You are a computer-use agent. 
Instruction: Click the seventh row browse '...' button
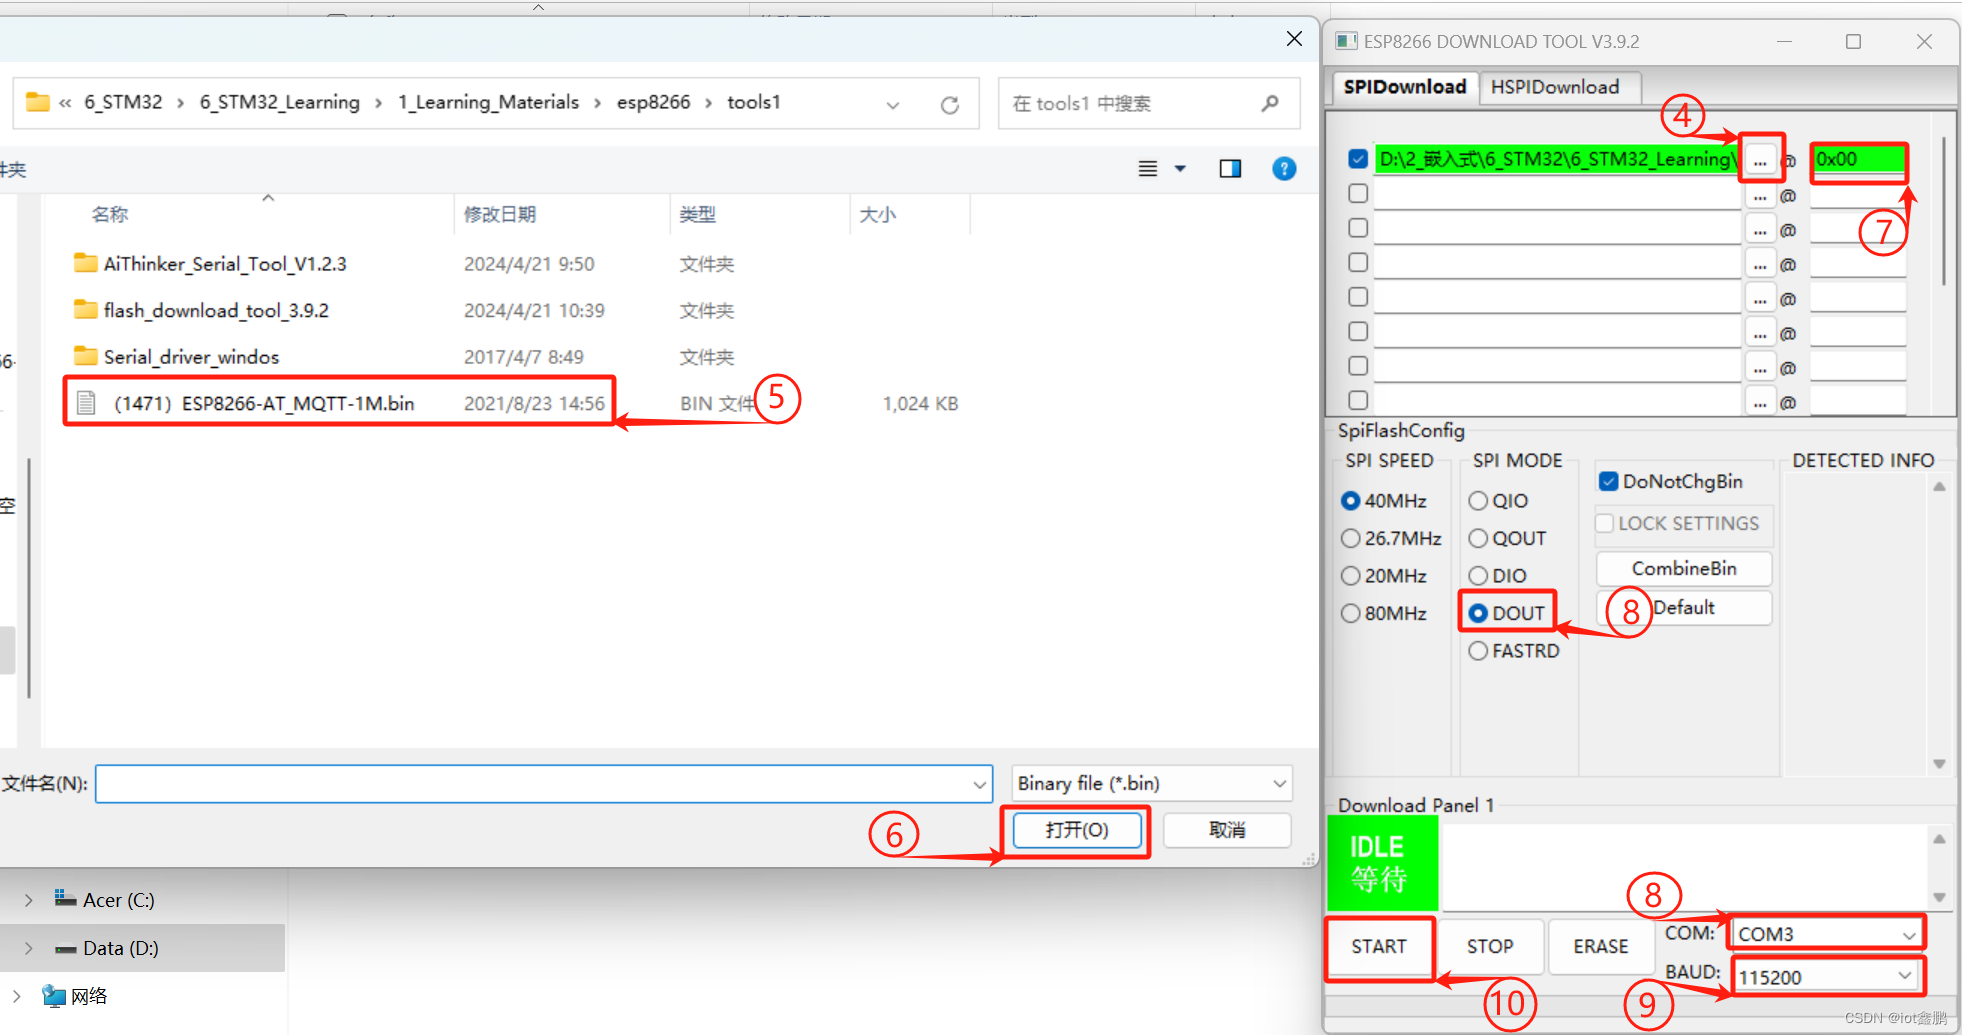[1760, 368]
